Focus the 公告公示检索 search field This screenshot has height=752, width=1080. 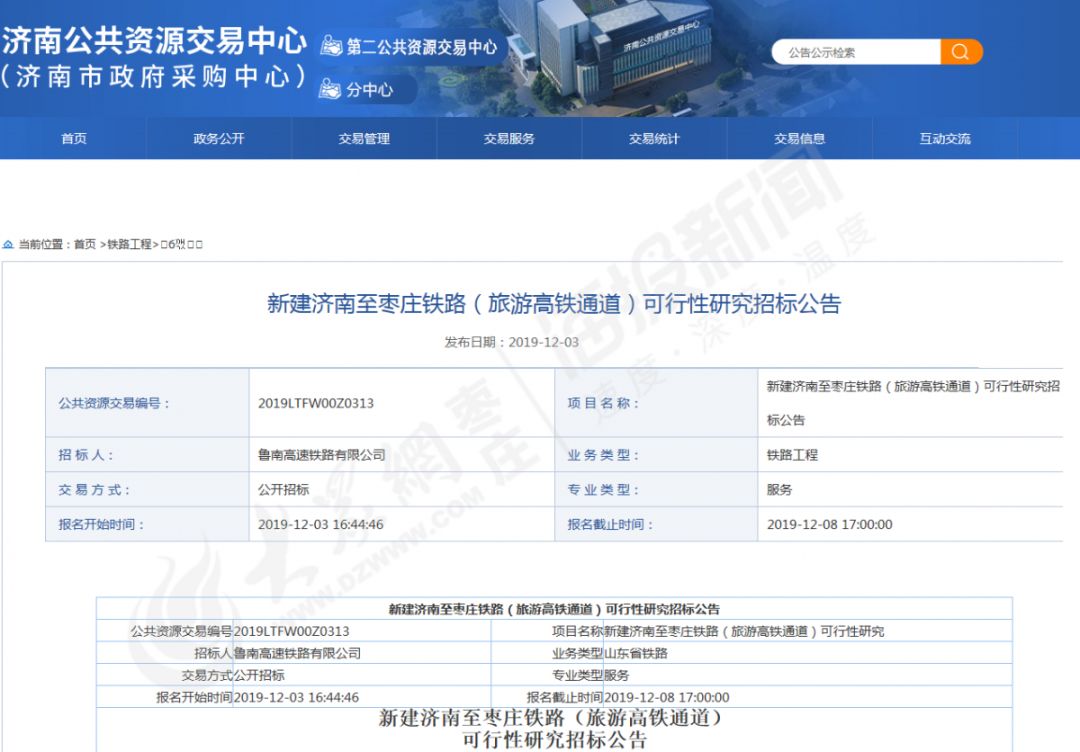(x=856, y=52)
